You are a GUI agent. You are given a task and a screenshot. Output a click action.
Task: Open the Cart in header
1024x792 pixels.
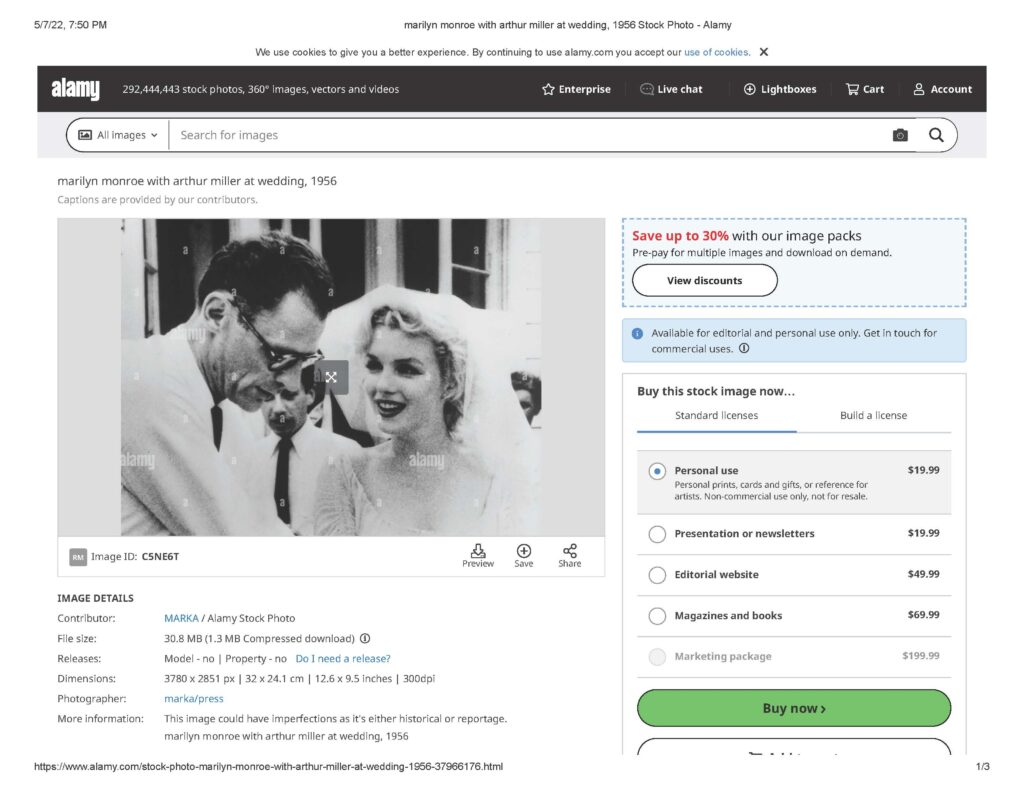click(x=865, y=89)
